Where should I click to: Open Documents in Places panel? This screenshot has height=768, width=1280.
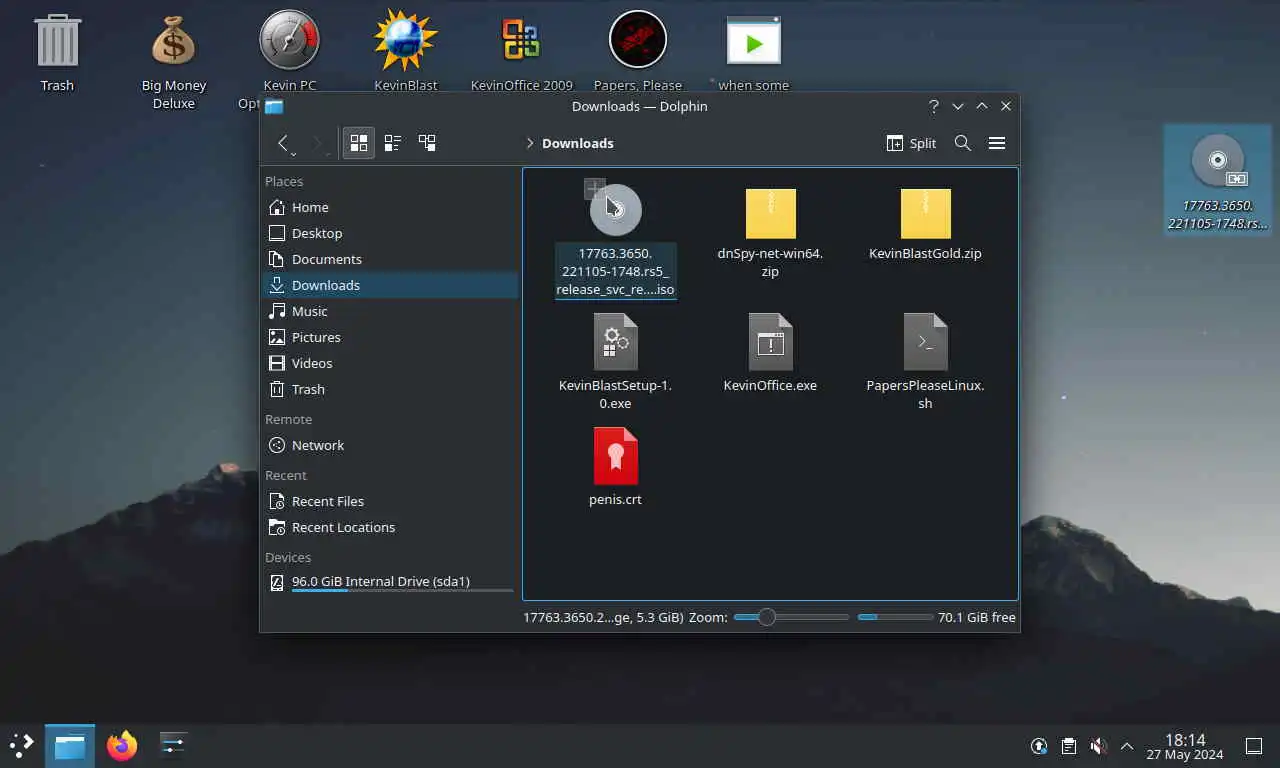pyautogui.click(x=389, y=259)
